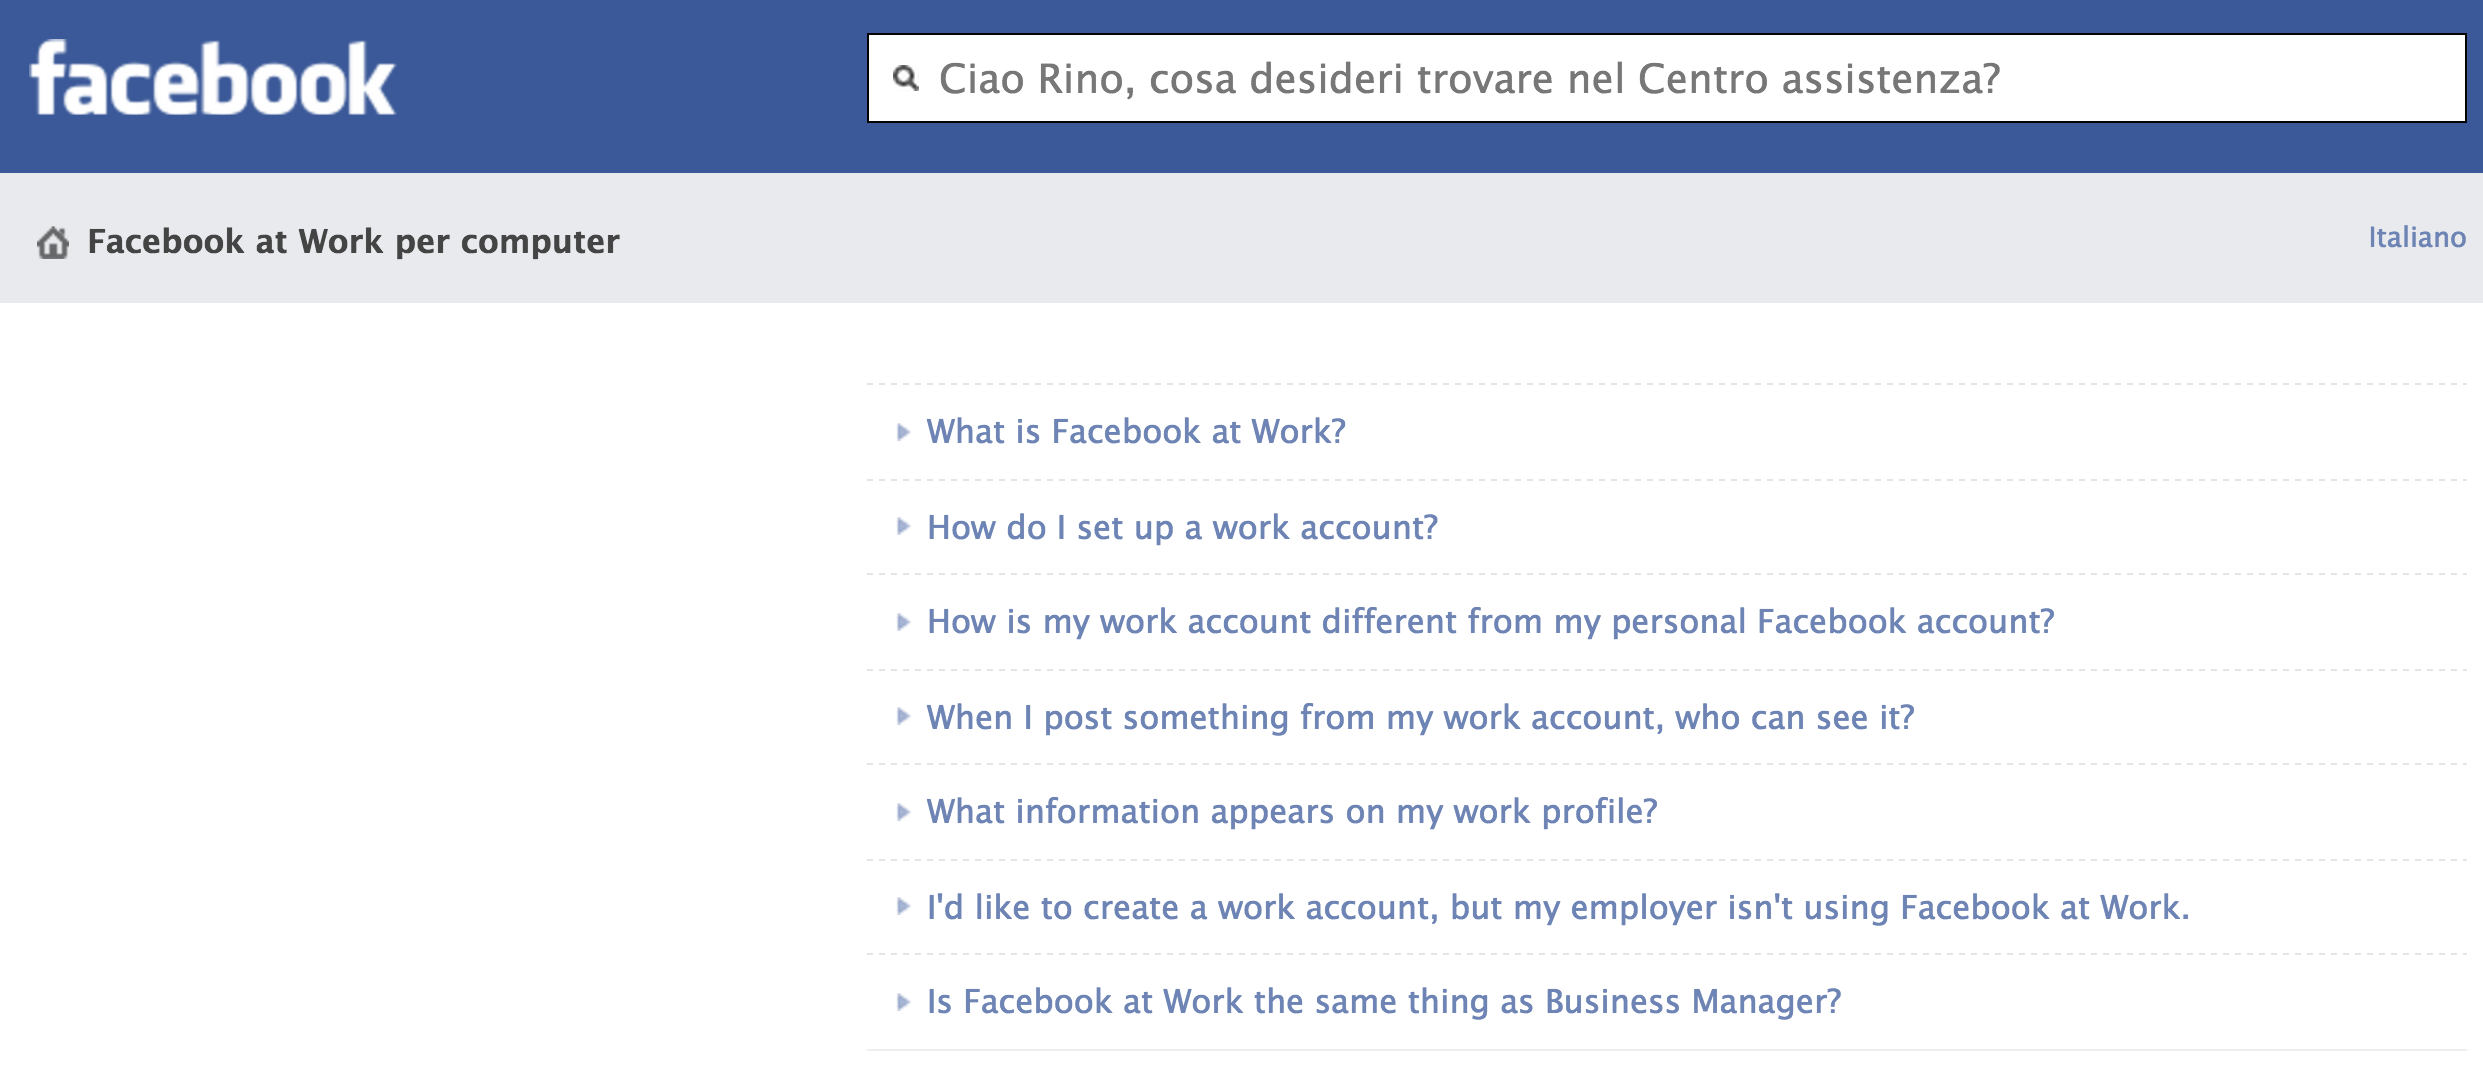Image resolution: width=2483 pixels, height=1087 pixels.
Task: Expand arrow beside who can see it question
Action: 903,717
